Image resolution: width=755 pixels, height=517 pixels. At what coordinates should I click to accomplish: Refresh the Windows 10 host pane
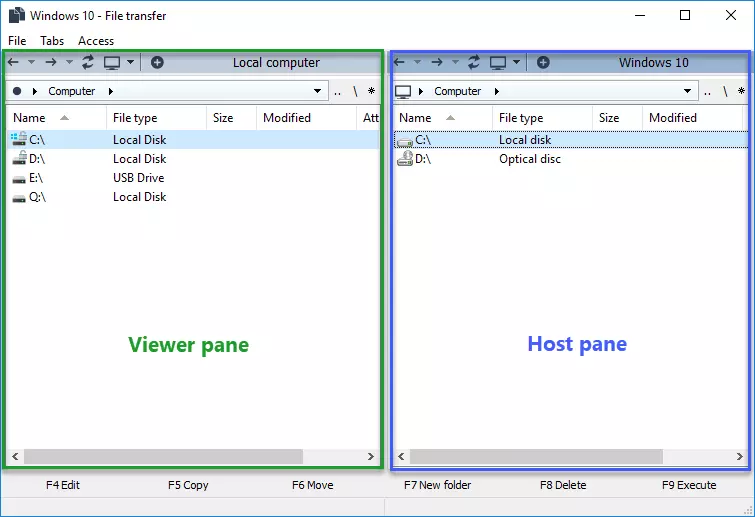pos(474,62)
